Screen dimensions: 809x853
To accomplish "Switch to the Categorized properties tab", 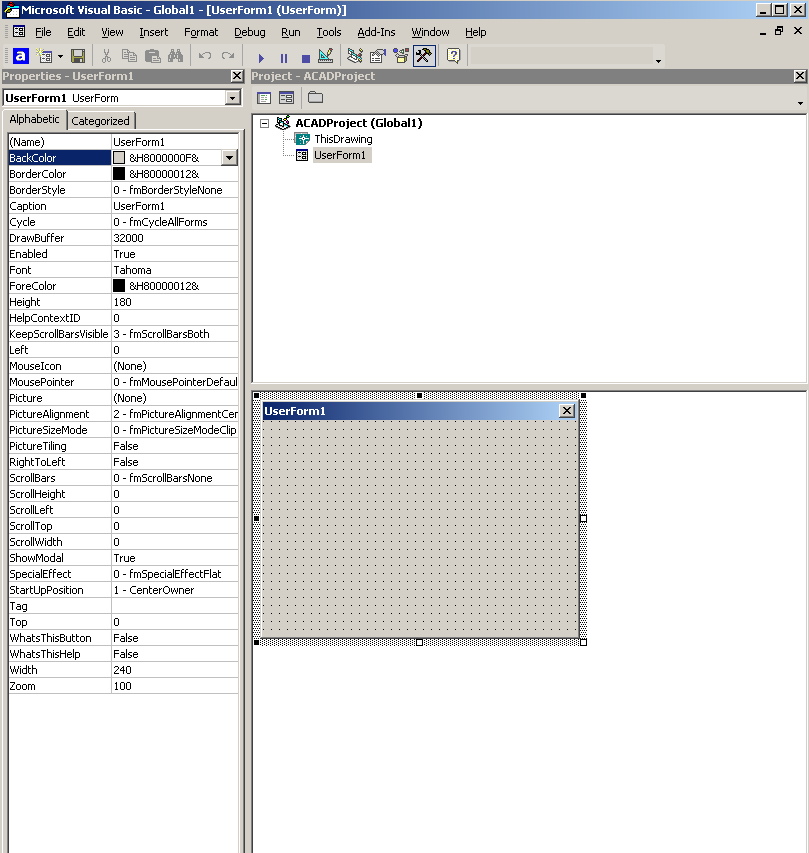I will pyautogui.click(x=101, y=121).
